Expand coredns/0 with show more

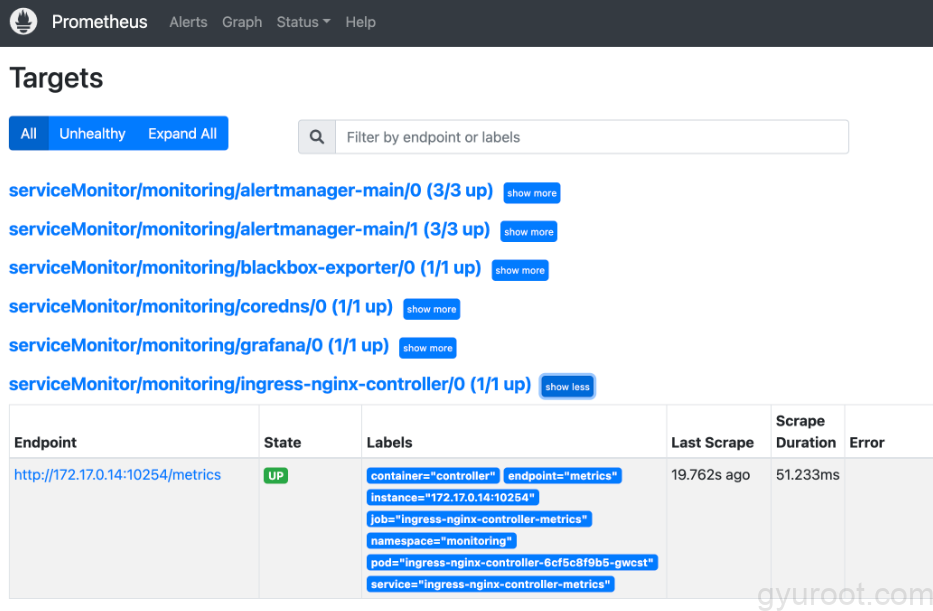point(431,309)
